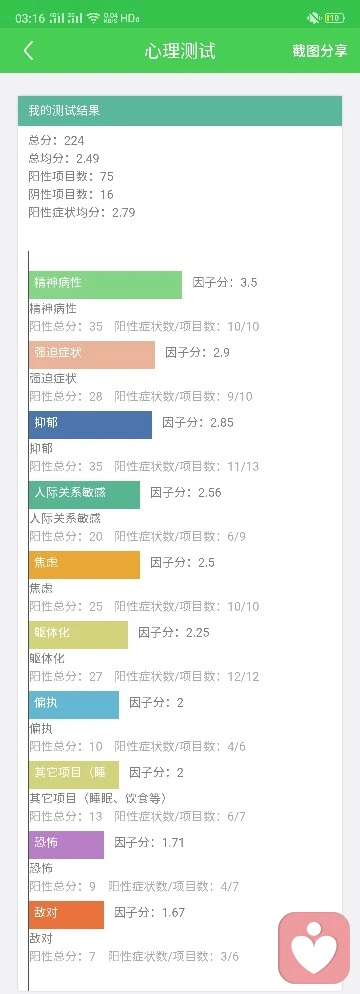
Task: Click the orange-red 敌对 bar
Action: [x=67, y=915]
